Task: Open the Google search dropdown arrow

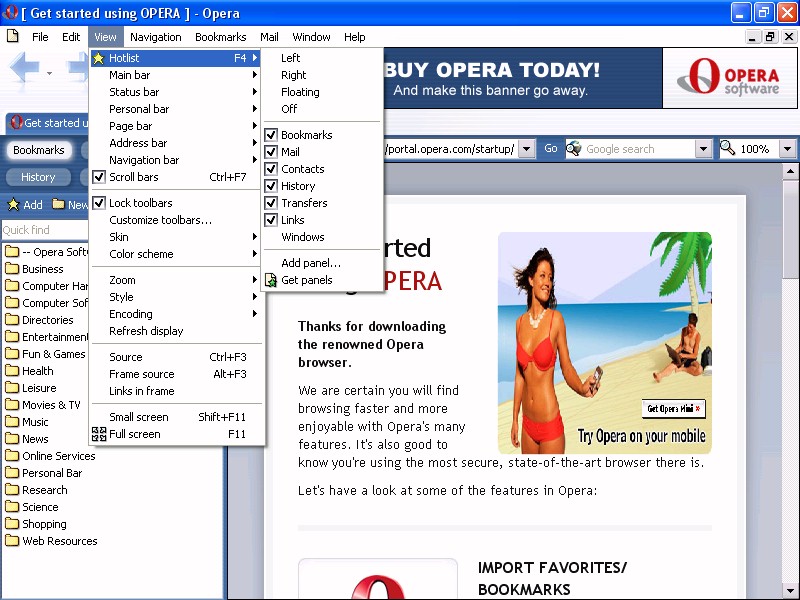Action: pyautogui.click(x=703, y=149)
